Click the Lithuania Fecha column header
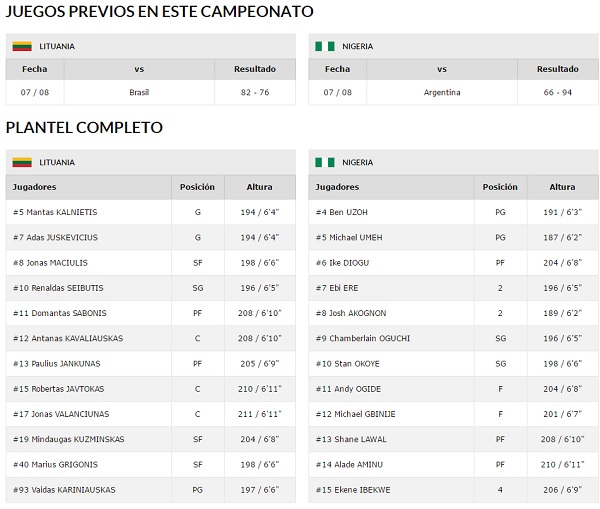600x509 pixels. pos(35,69)
